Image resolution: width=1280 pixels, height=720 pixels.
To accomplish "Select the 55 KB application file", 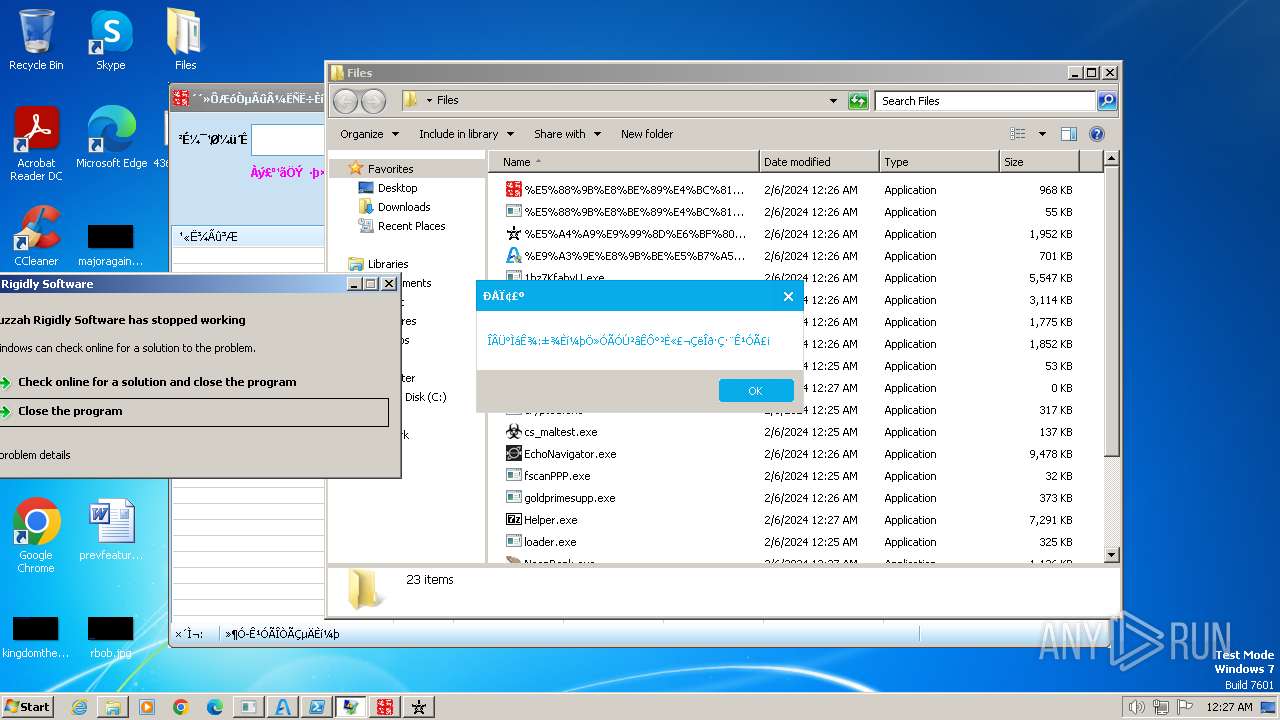I will (790, 212).
